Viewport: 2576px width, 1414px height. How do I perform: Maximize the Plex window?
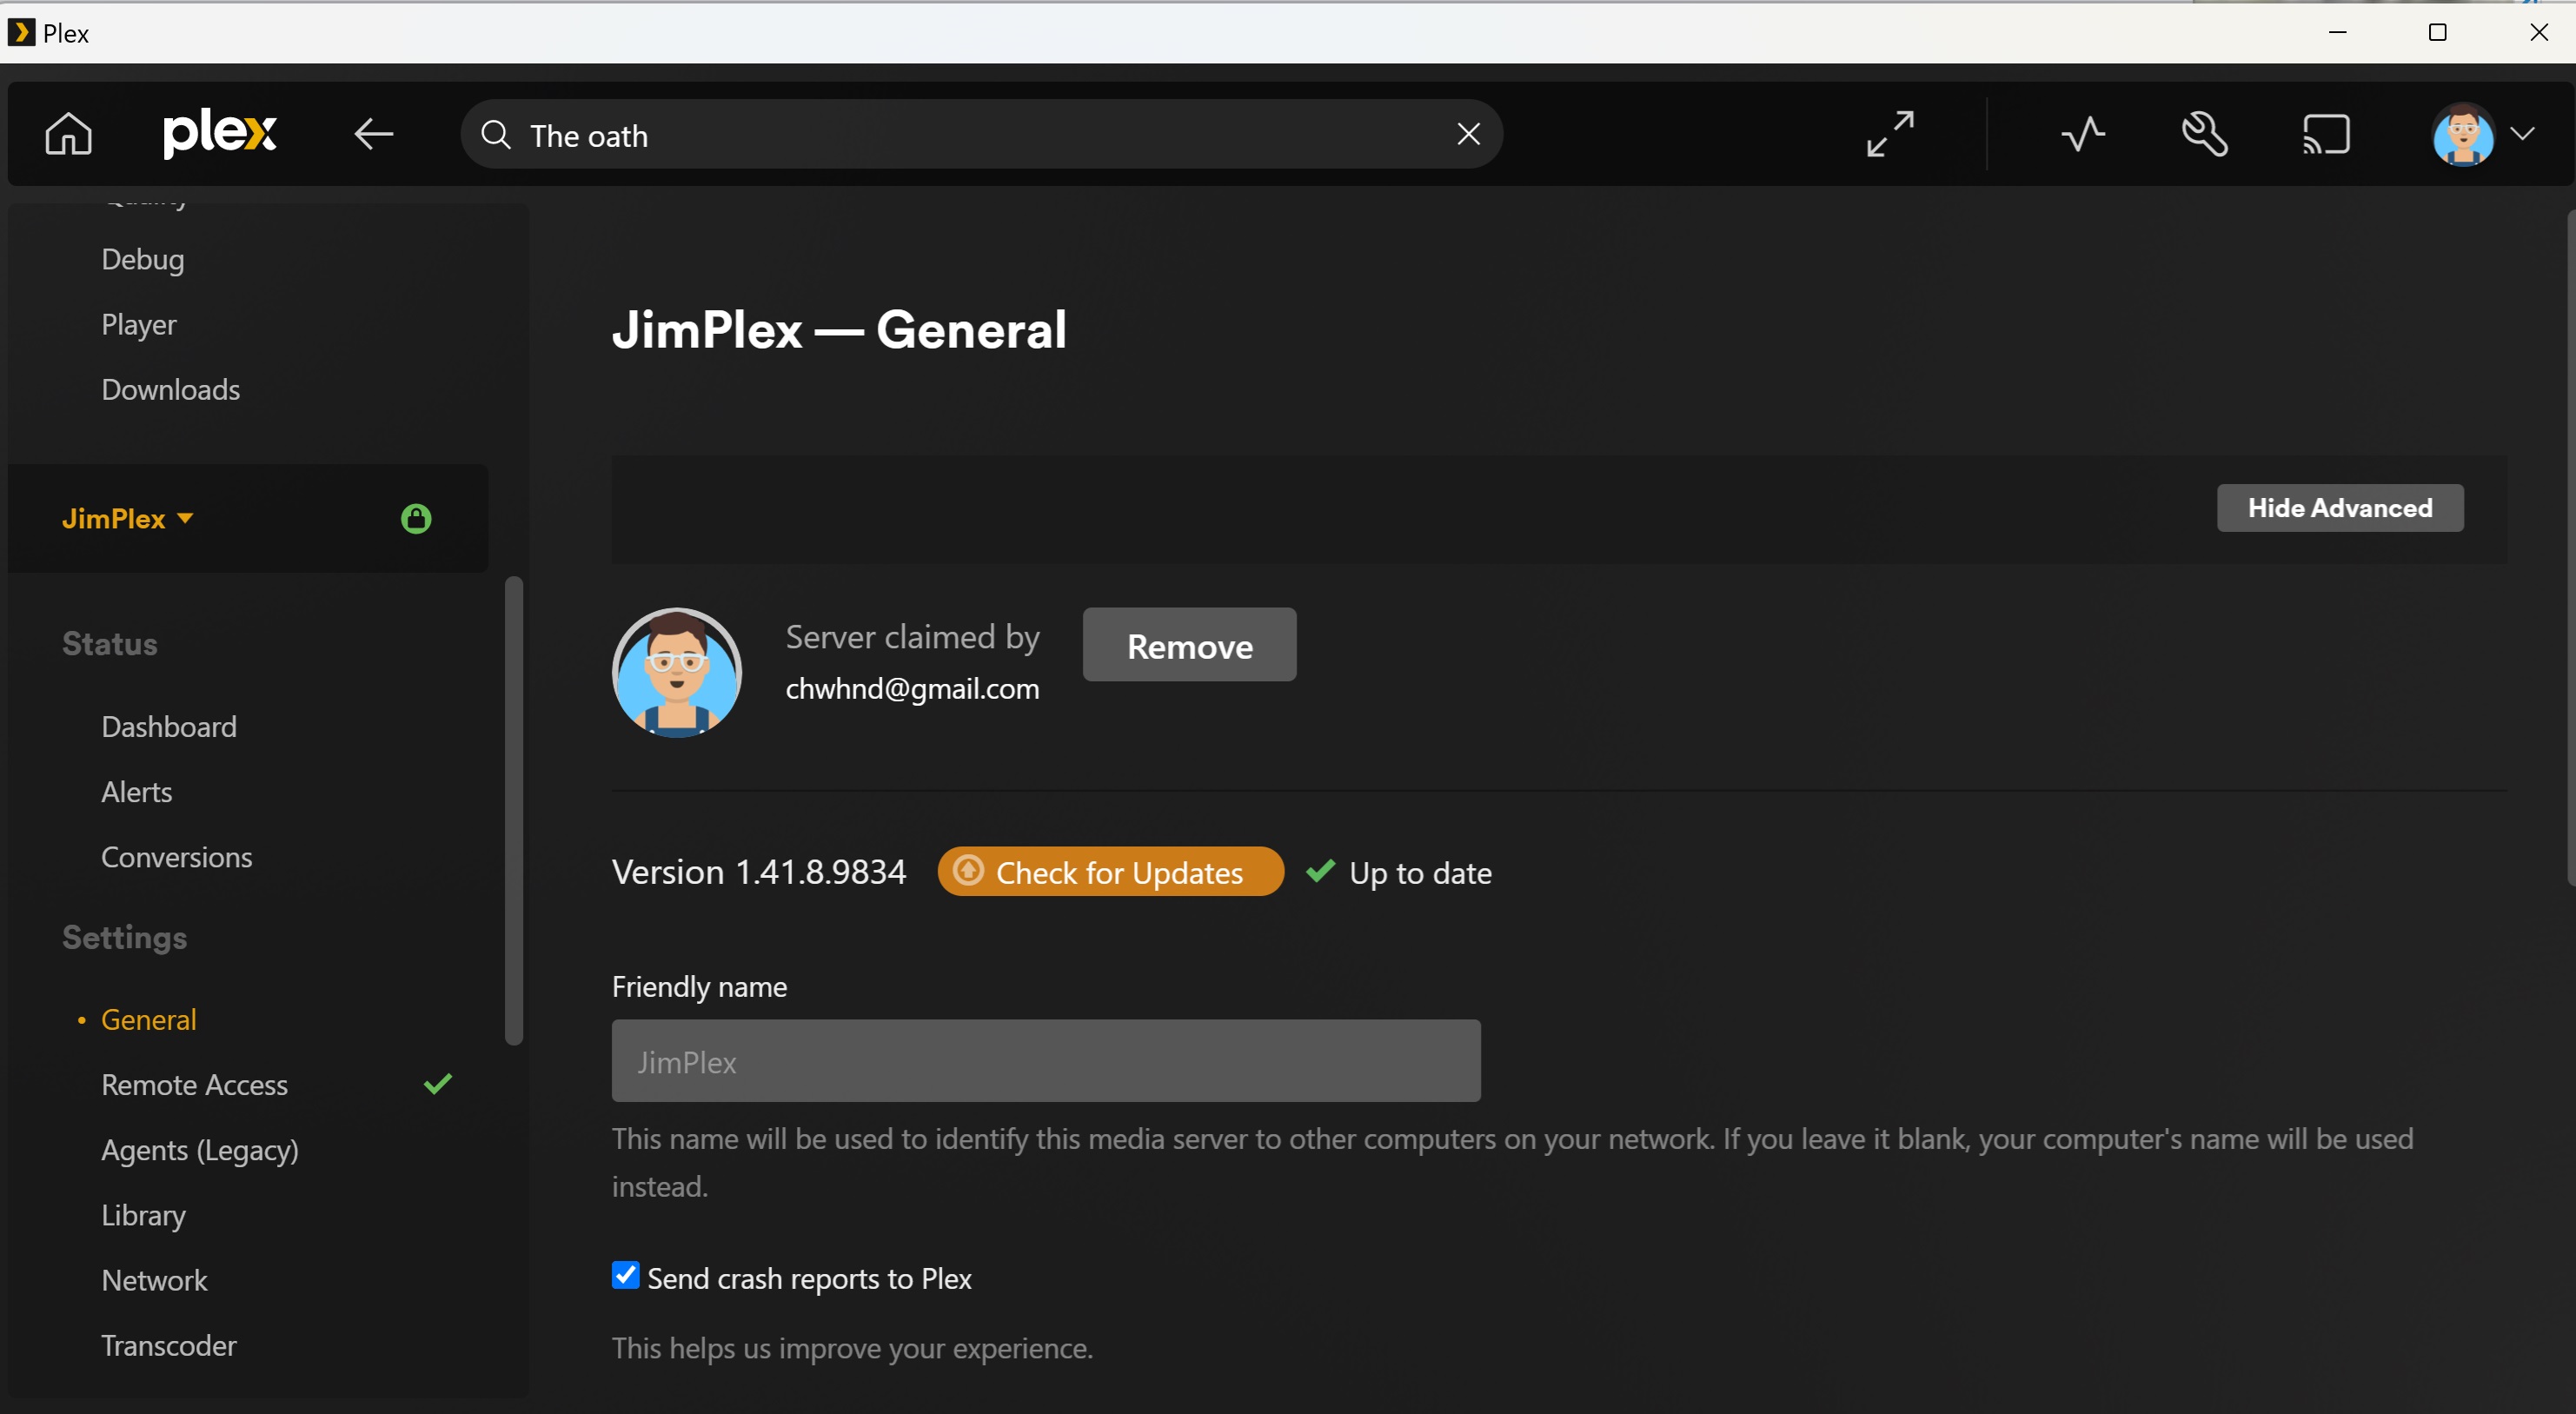[x=2438, y=32]
